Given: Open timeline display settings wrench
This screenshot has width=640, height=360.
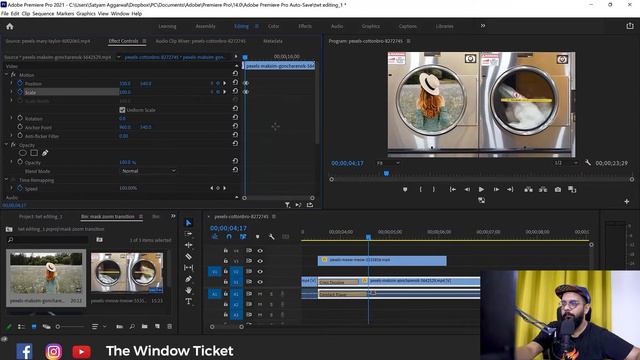Looking at the screenshot, I should [x=271, y=237].
